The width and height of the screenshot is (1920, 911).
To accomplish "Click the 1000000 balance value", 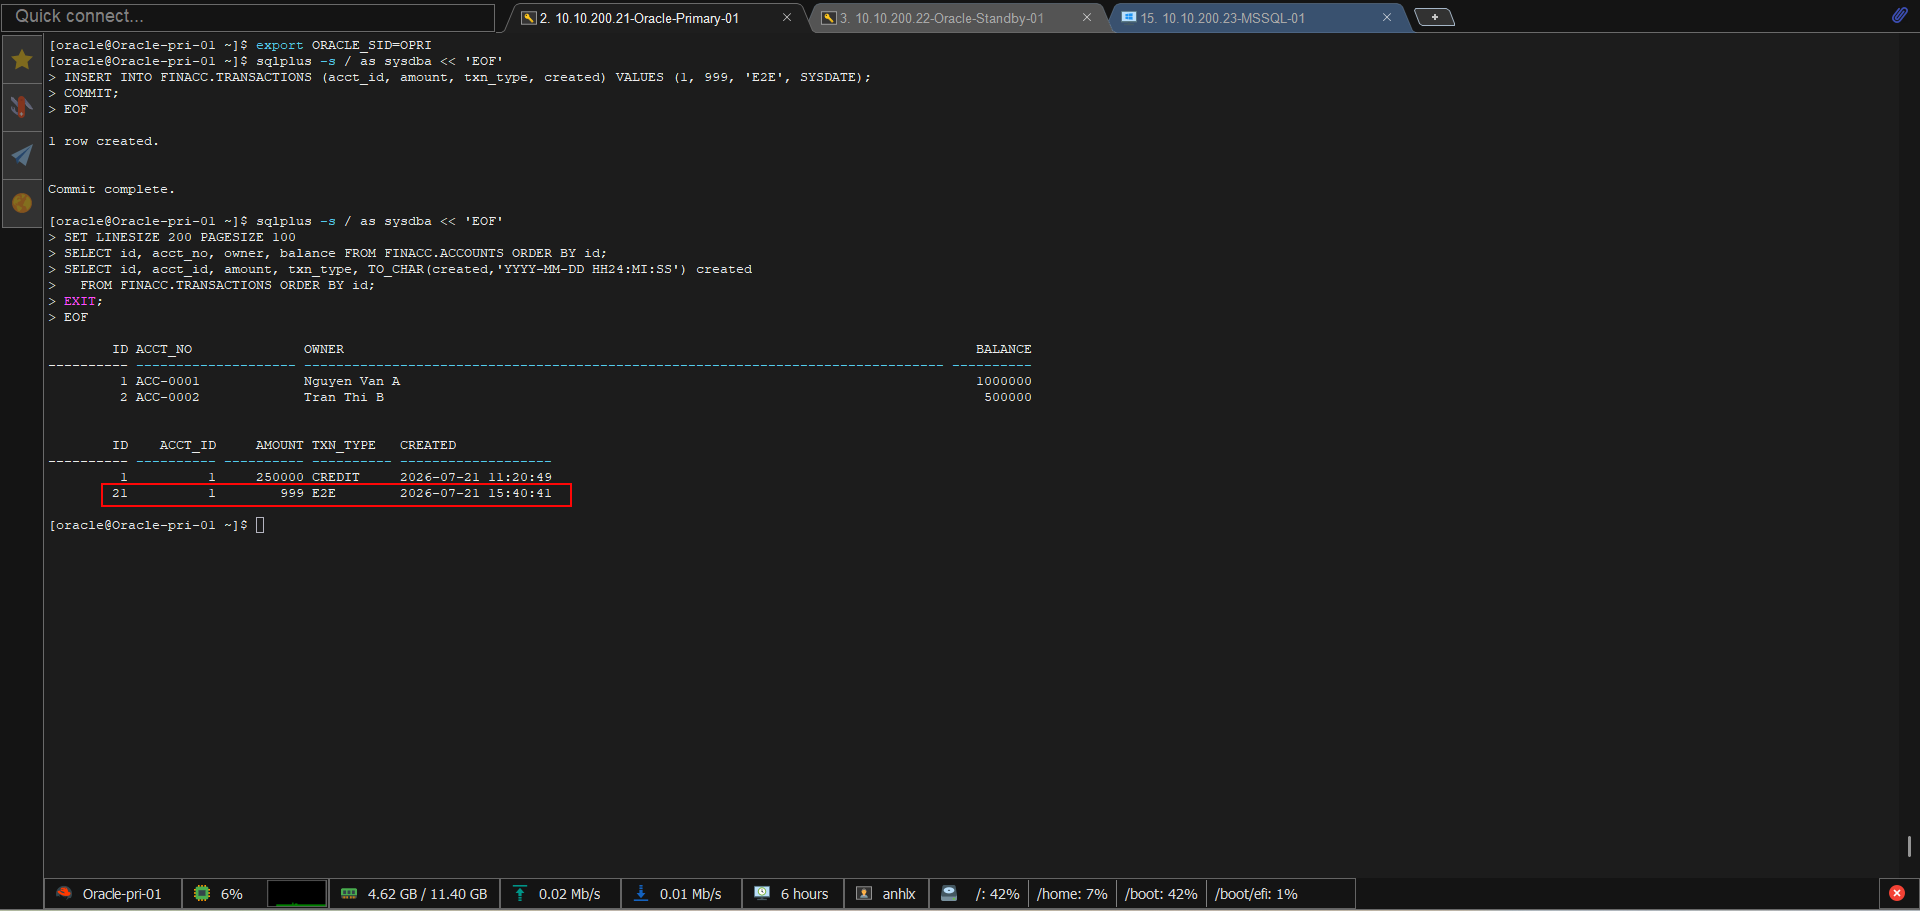I will coord(1004,381).
